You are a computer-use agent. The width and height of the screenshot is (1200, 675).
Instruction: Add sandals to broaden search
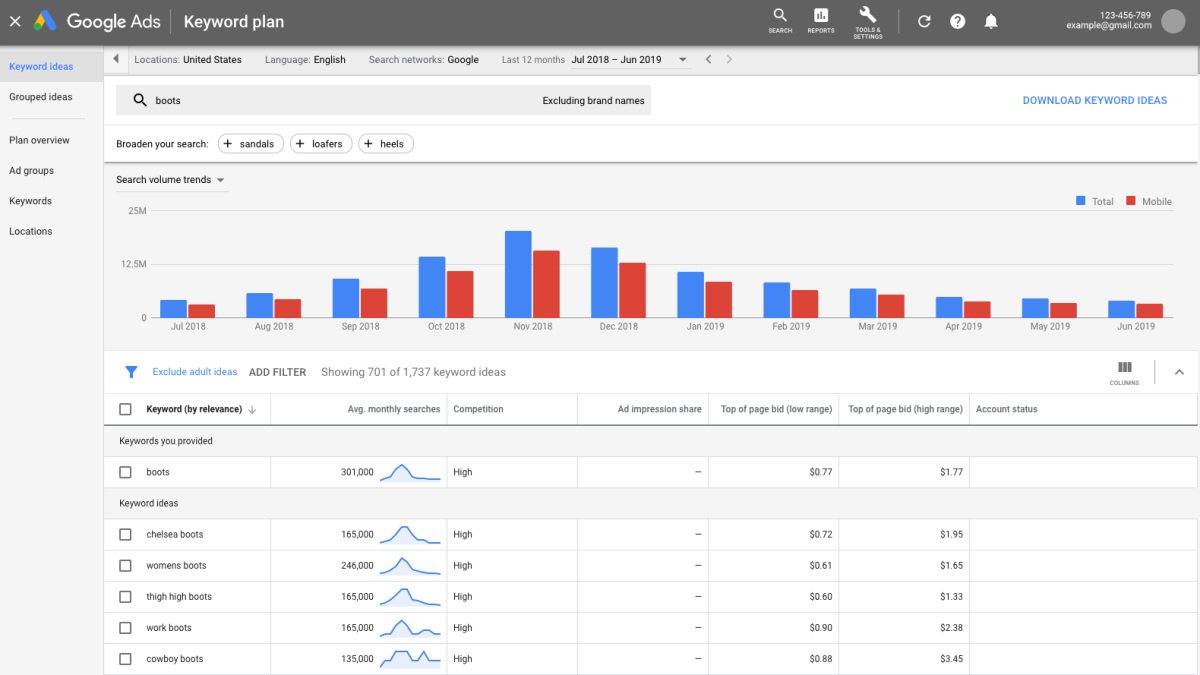pos(251,144)
